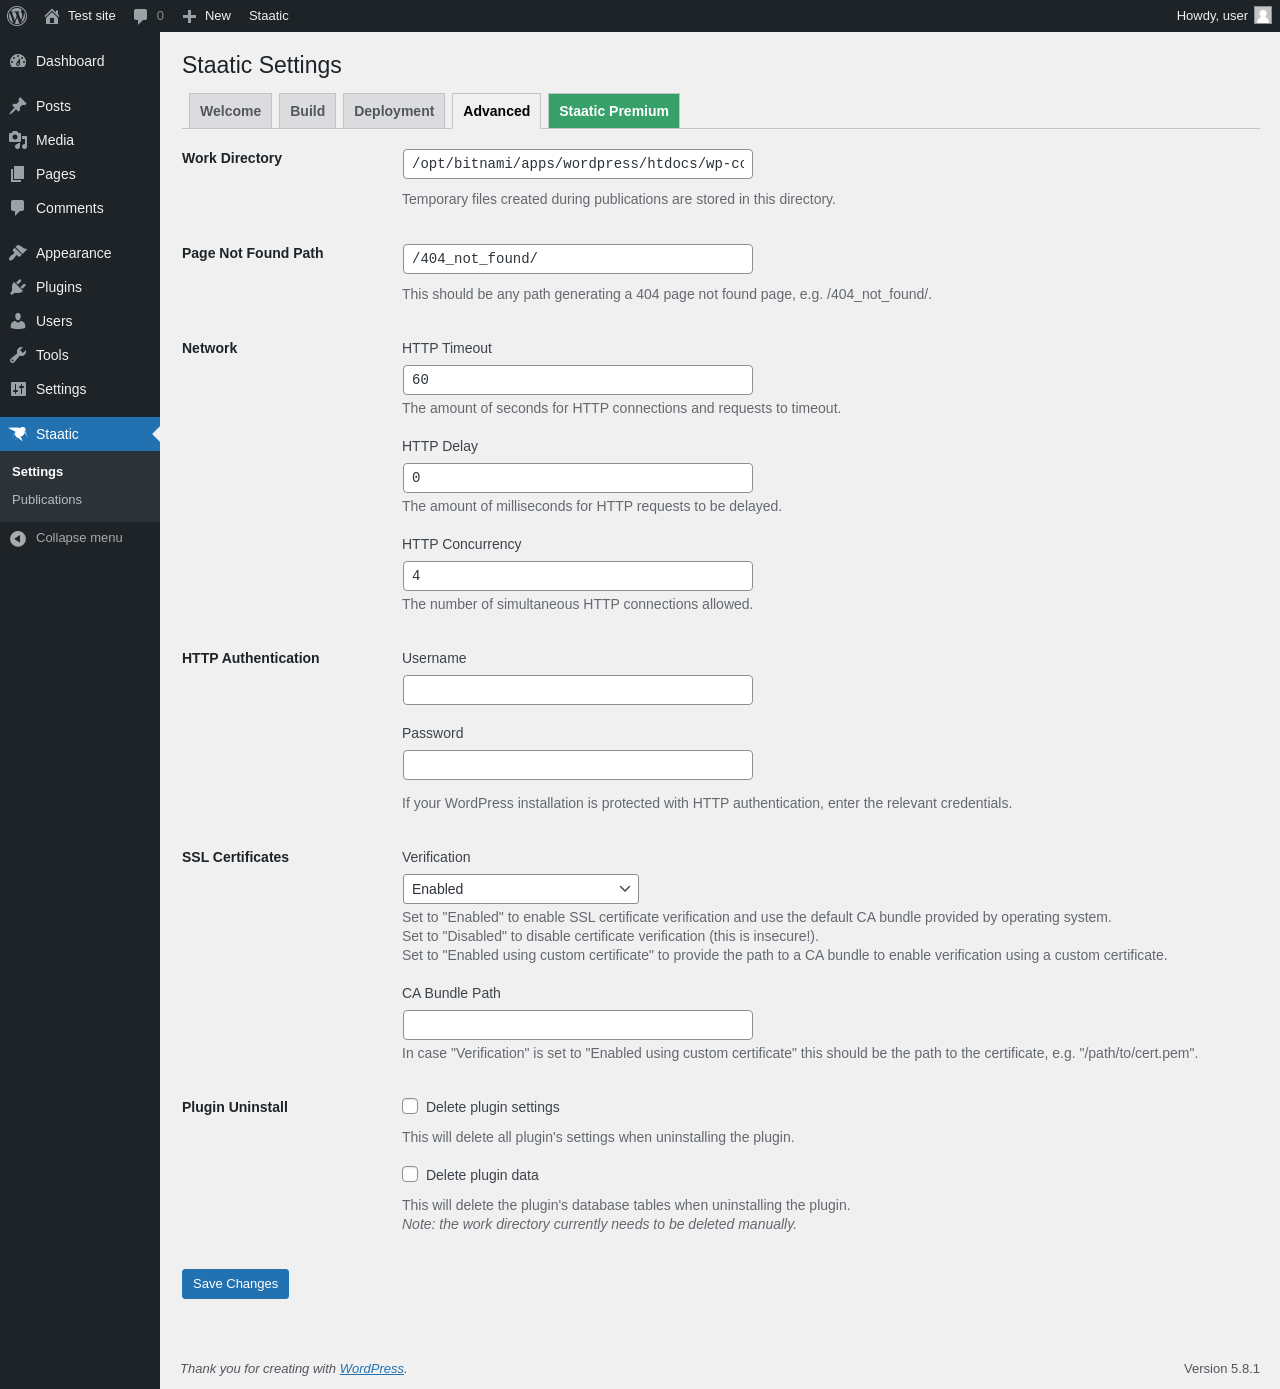Enable Delete plugin settings checkbox
1280x1389 pixels.
410,1106
